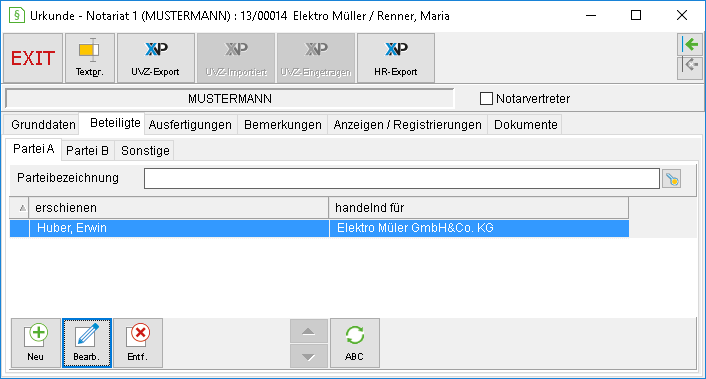Viewport: 706px width, 379px height.
Task: Click the red EXIT button
Action: click(33, 58)
